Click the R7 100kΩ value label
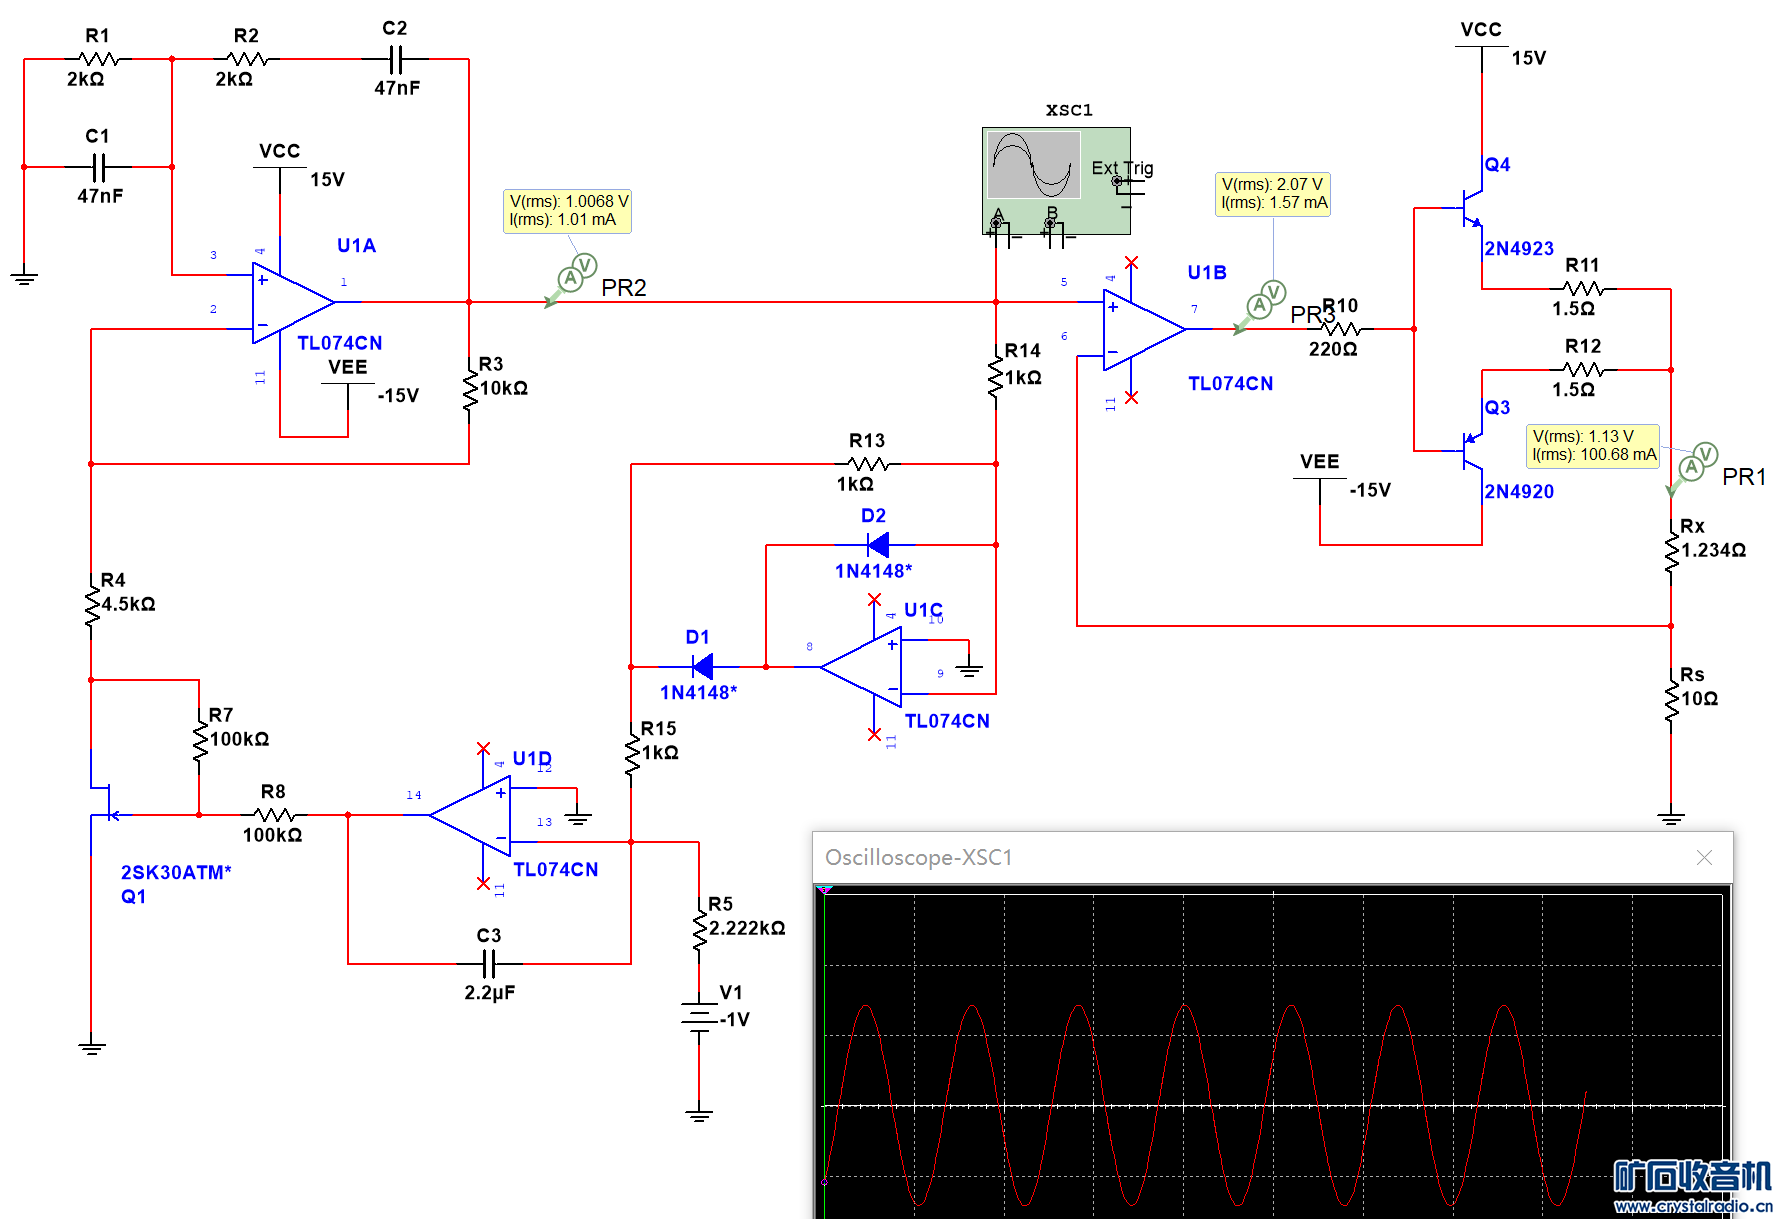 tap(239, 739)
